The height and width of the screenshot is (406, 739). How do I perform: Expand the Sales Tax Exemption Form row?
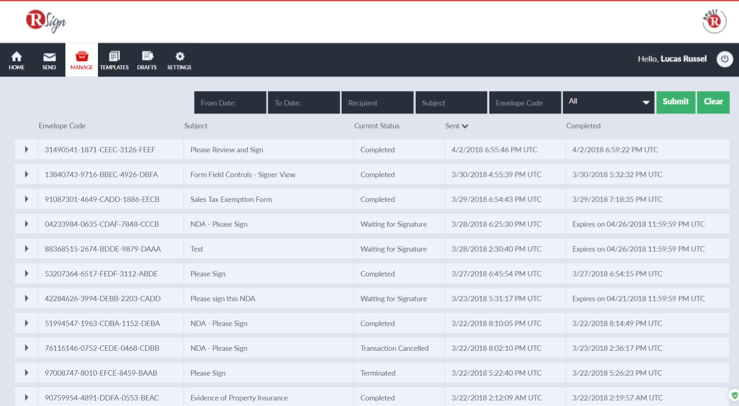[x=26, y=199]
